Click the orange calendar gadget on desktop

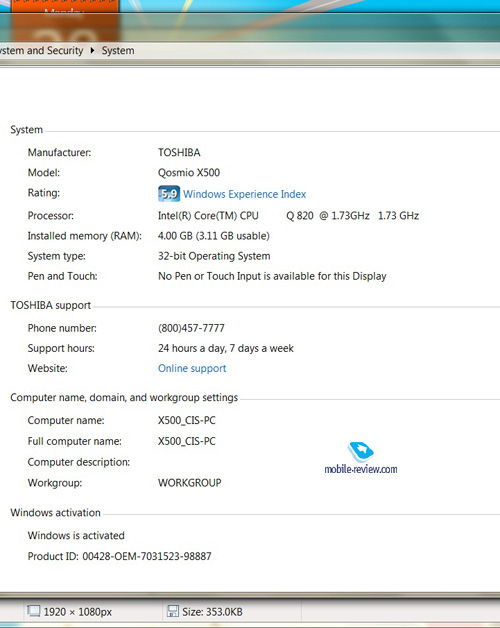[64, 21]
